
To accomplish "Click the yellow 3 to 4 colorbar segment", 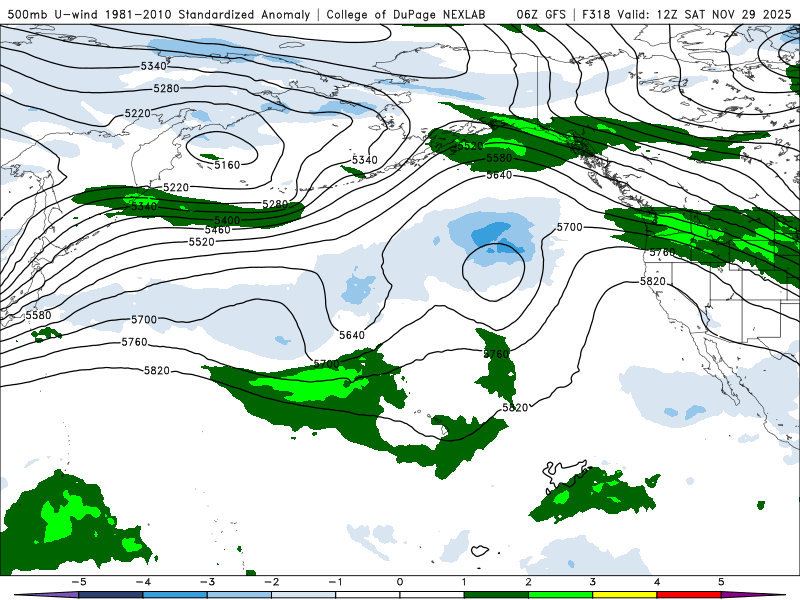I will coord(625,595).
